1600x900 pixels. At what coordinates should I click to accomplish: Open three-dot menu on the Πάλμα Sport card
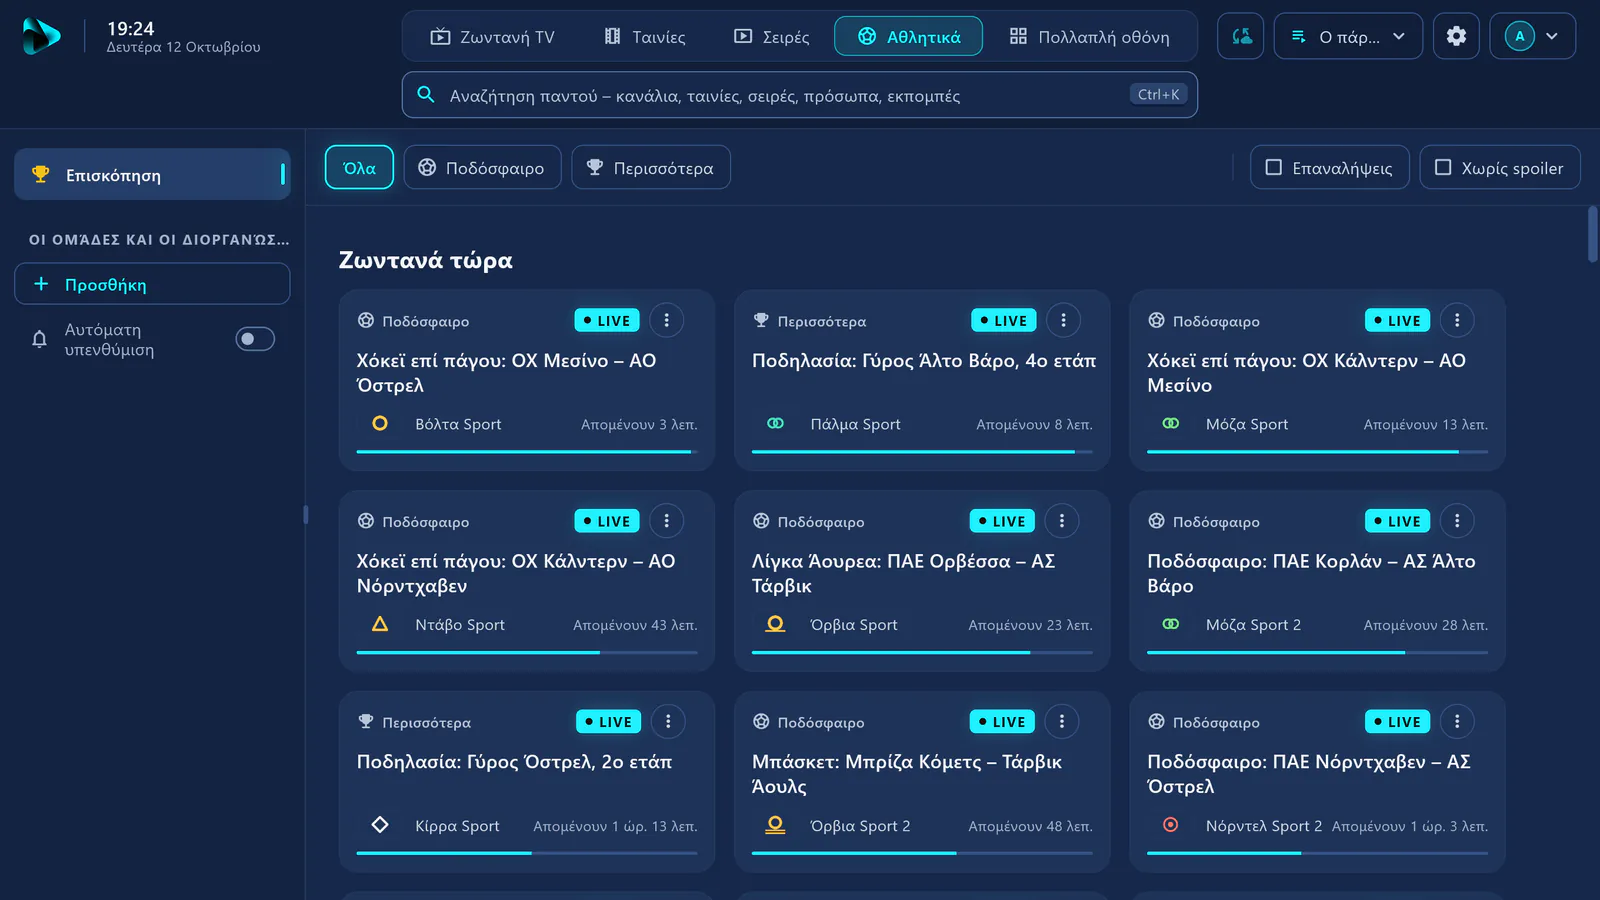(x=1063, y=320)
